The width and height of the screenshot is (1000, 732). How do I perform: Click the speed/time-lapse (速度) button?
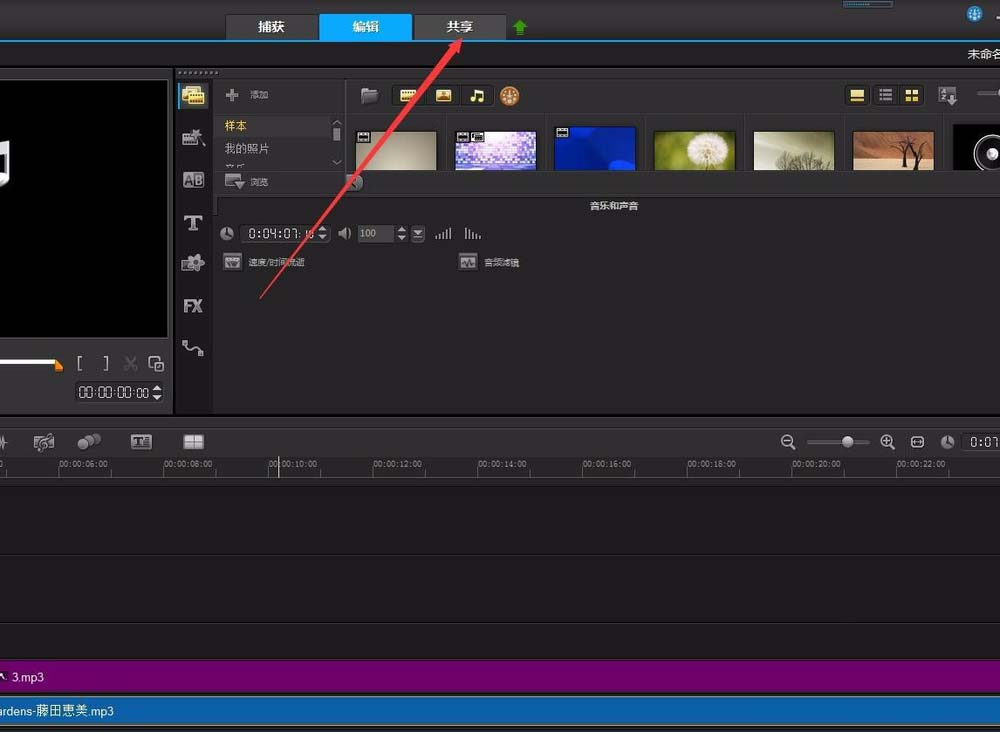[233, 261]
